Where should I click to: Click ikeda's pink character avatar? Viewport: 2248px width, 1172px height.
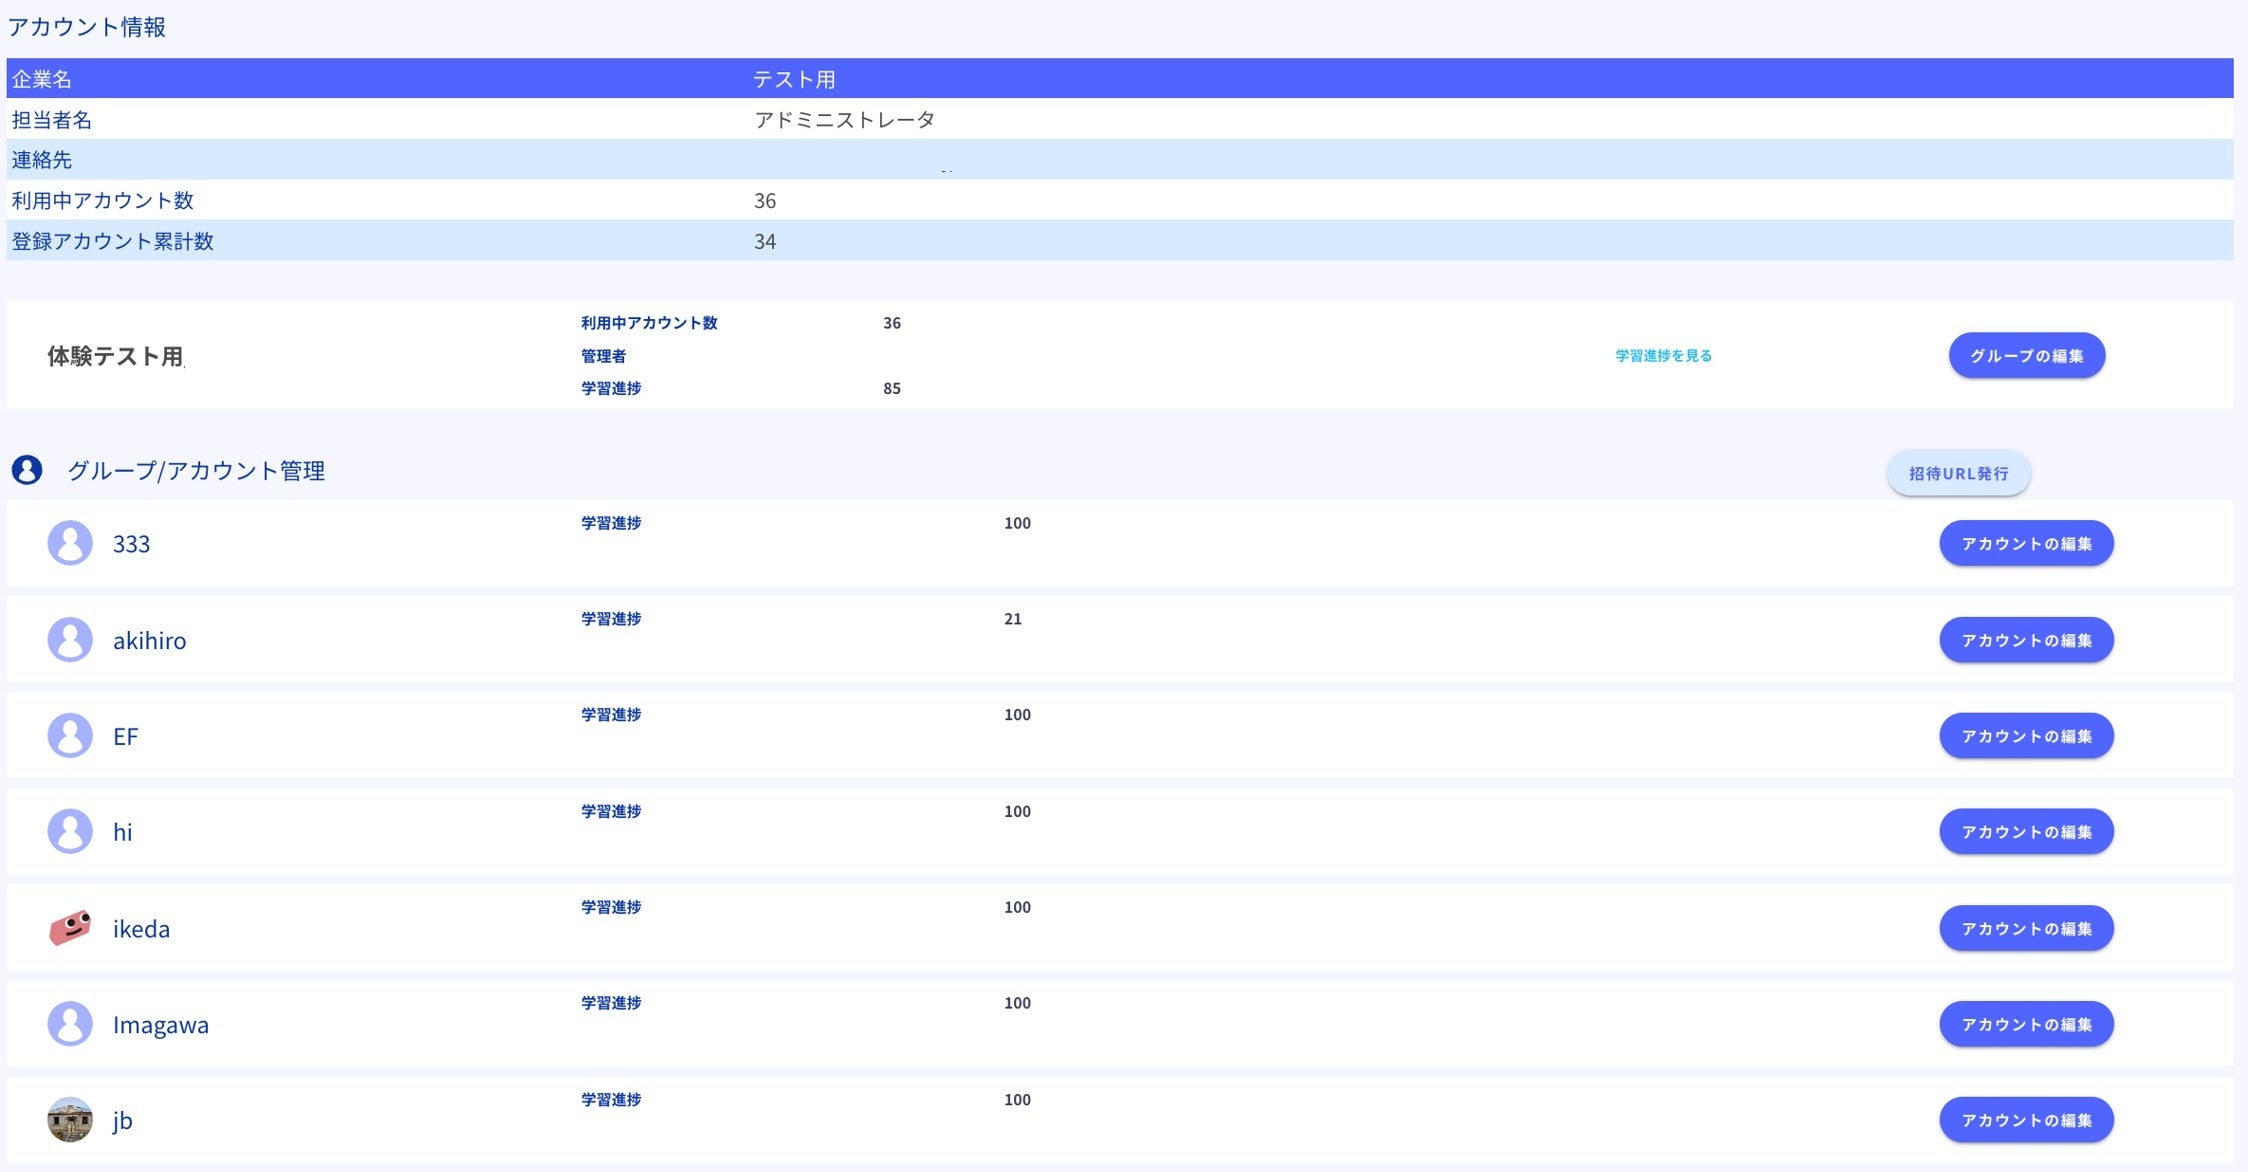coord(70,928)
